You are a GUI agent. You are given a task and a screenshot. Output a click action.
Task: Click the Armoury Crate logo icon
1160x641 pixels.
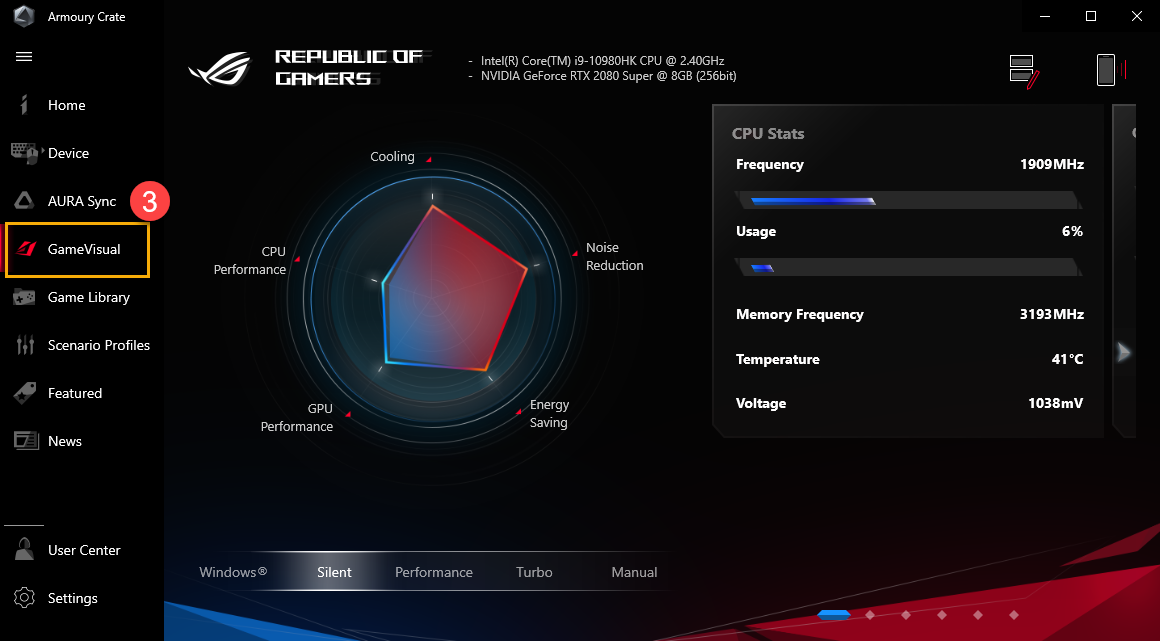coord(24,16)
